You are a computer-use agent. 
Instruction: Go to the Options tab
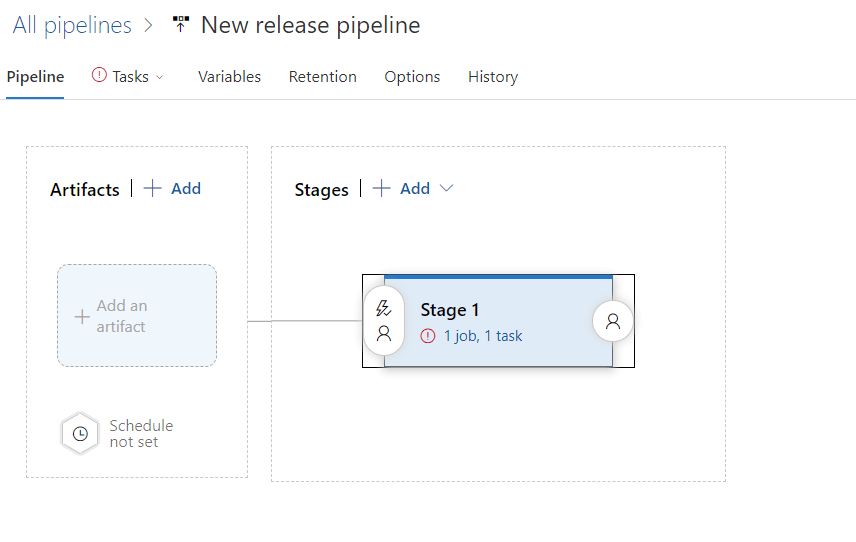pyautogui.click(x=412, y=77)
